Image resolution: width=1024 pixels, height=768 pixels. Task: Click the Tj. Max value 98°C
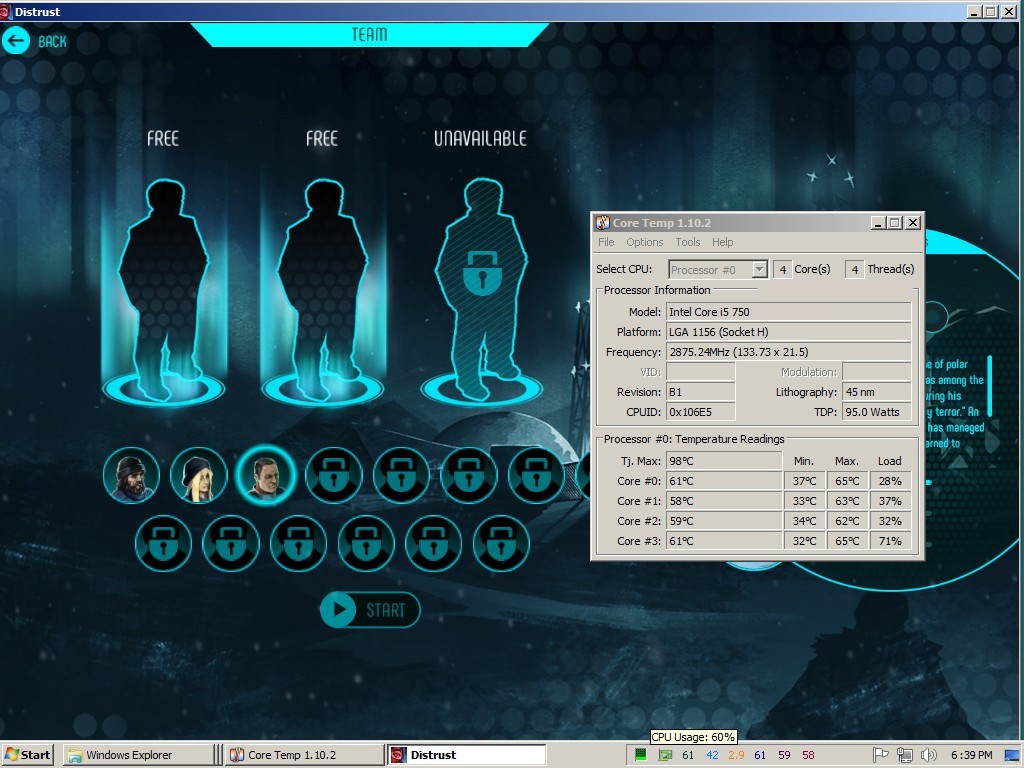point(724,460)
